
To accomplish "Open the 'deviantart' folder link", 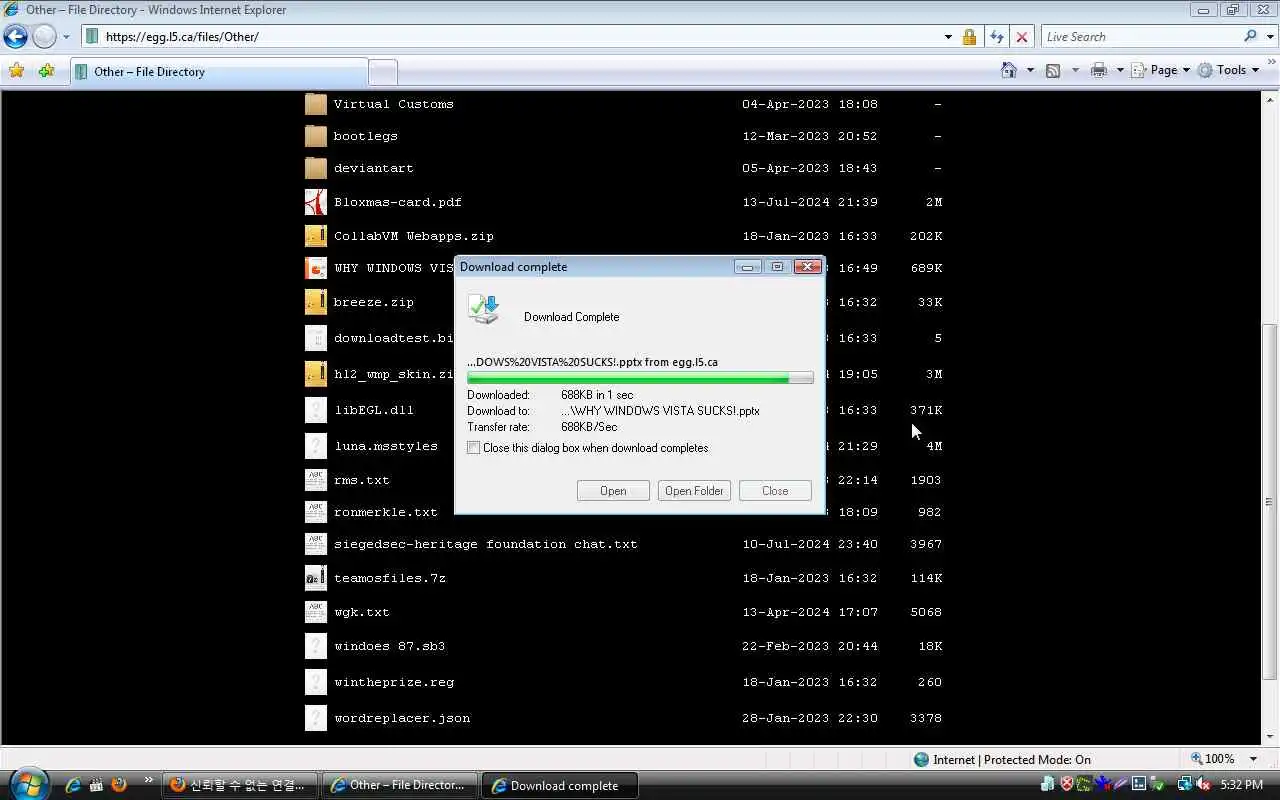I will click(373, 168).
